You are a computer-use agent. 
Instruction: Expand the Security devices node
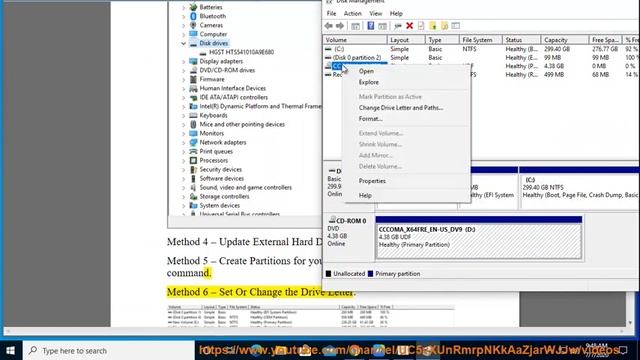point(184,170)
